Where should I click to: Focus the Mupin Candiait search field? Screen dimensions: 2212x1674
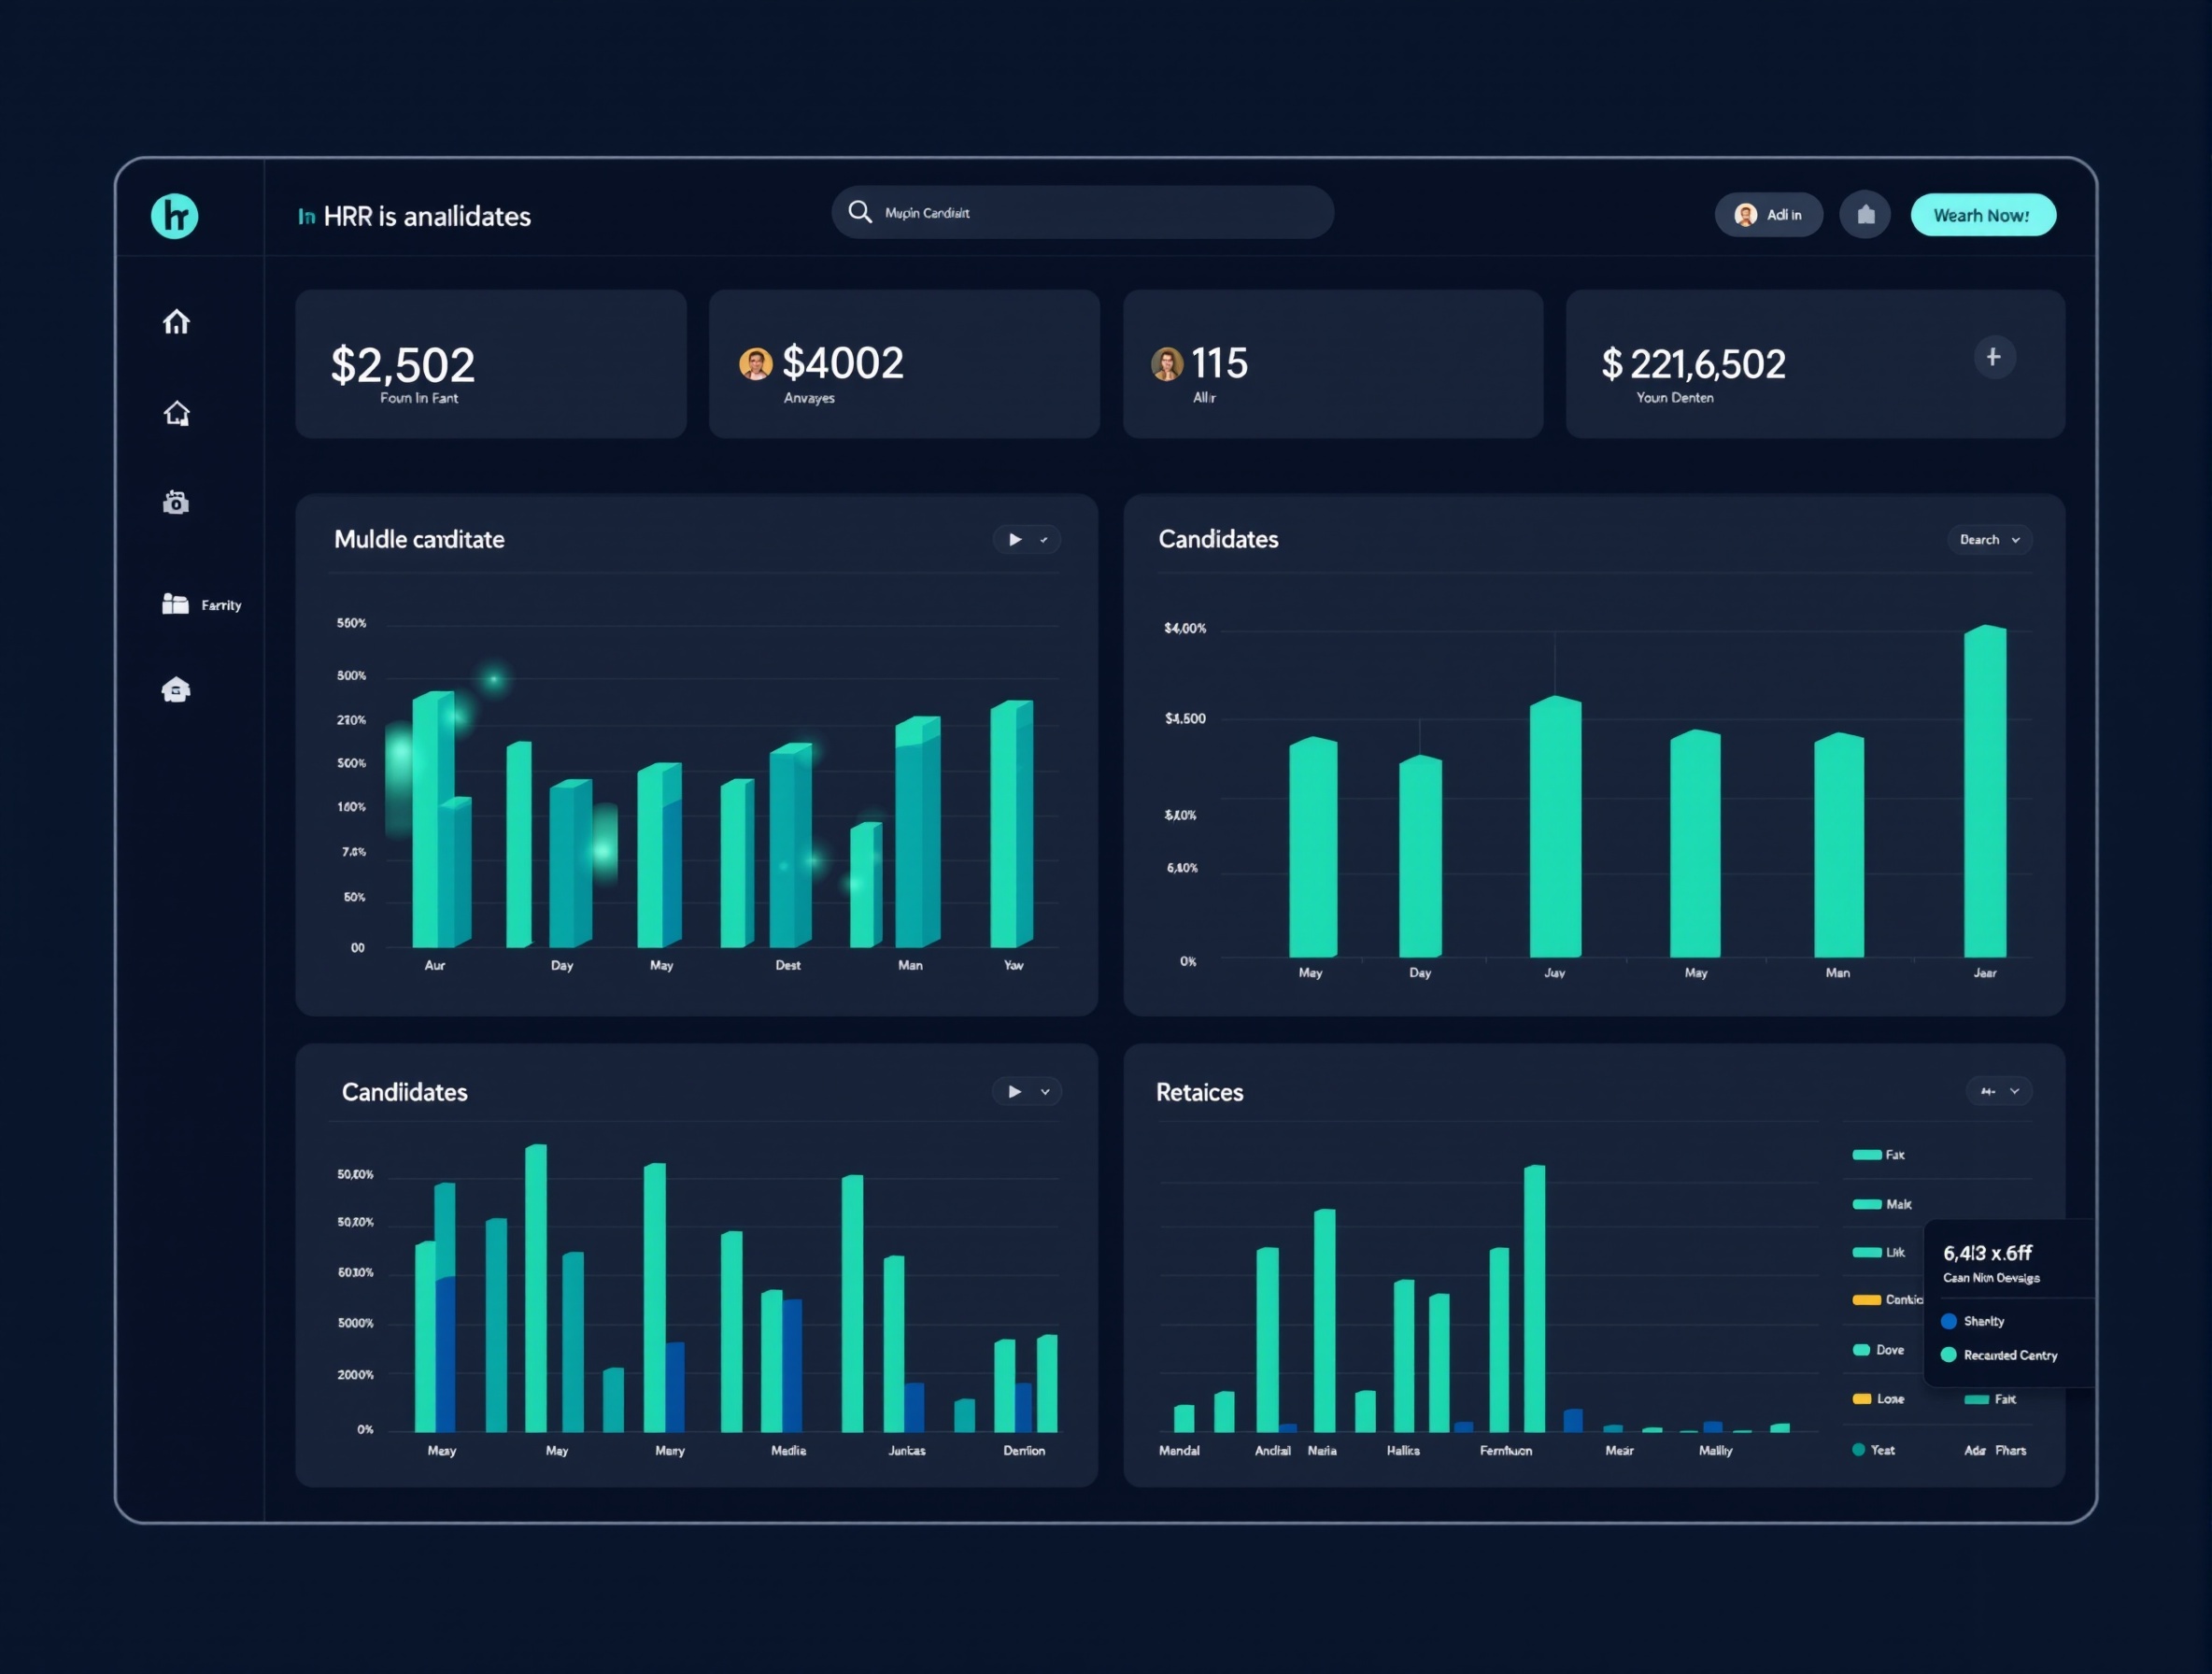(x=1082, y=212)
